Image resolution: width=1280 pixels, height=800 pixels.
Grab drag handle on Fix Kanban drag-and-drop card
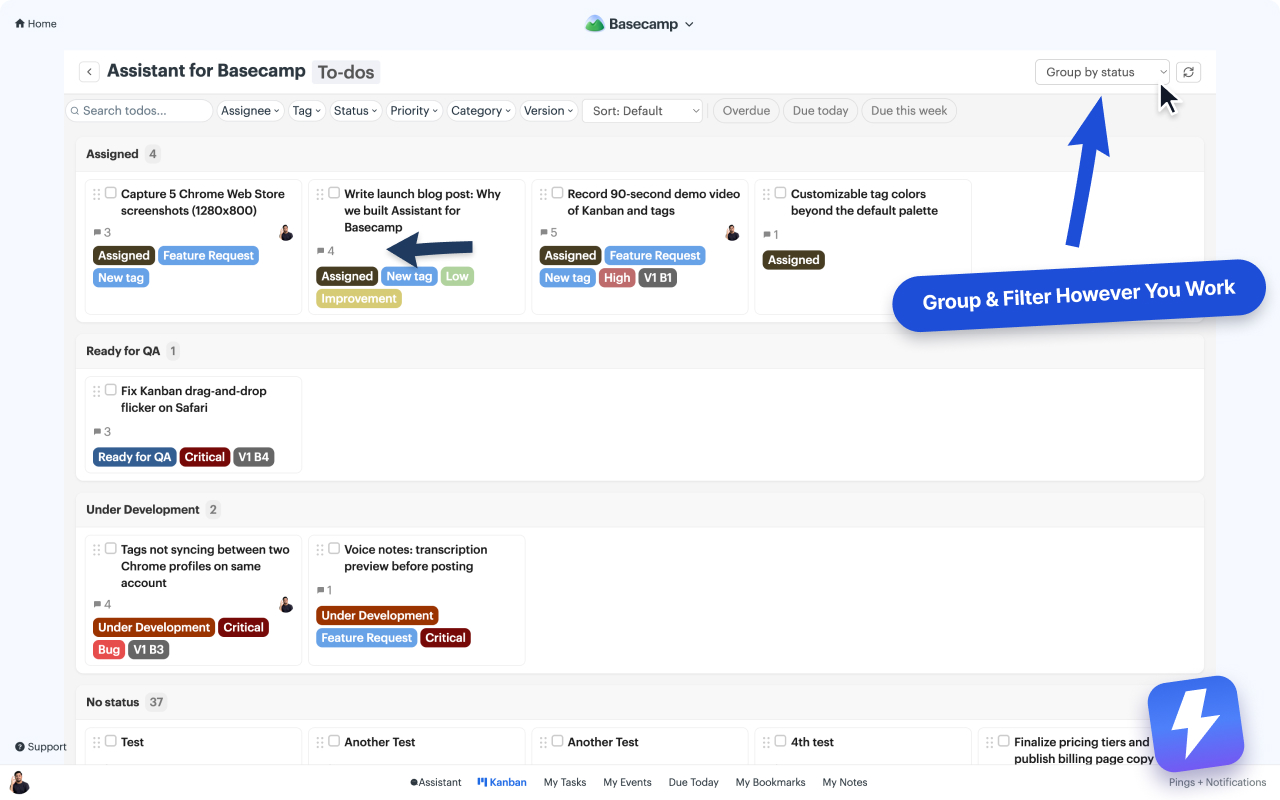click(97, 391)
